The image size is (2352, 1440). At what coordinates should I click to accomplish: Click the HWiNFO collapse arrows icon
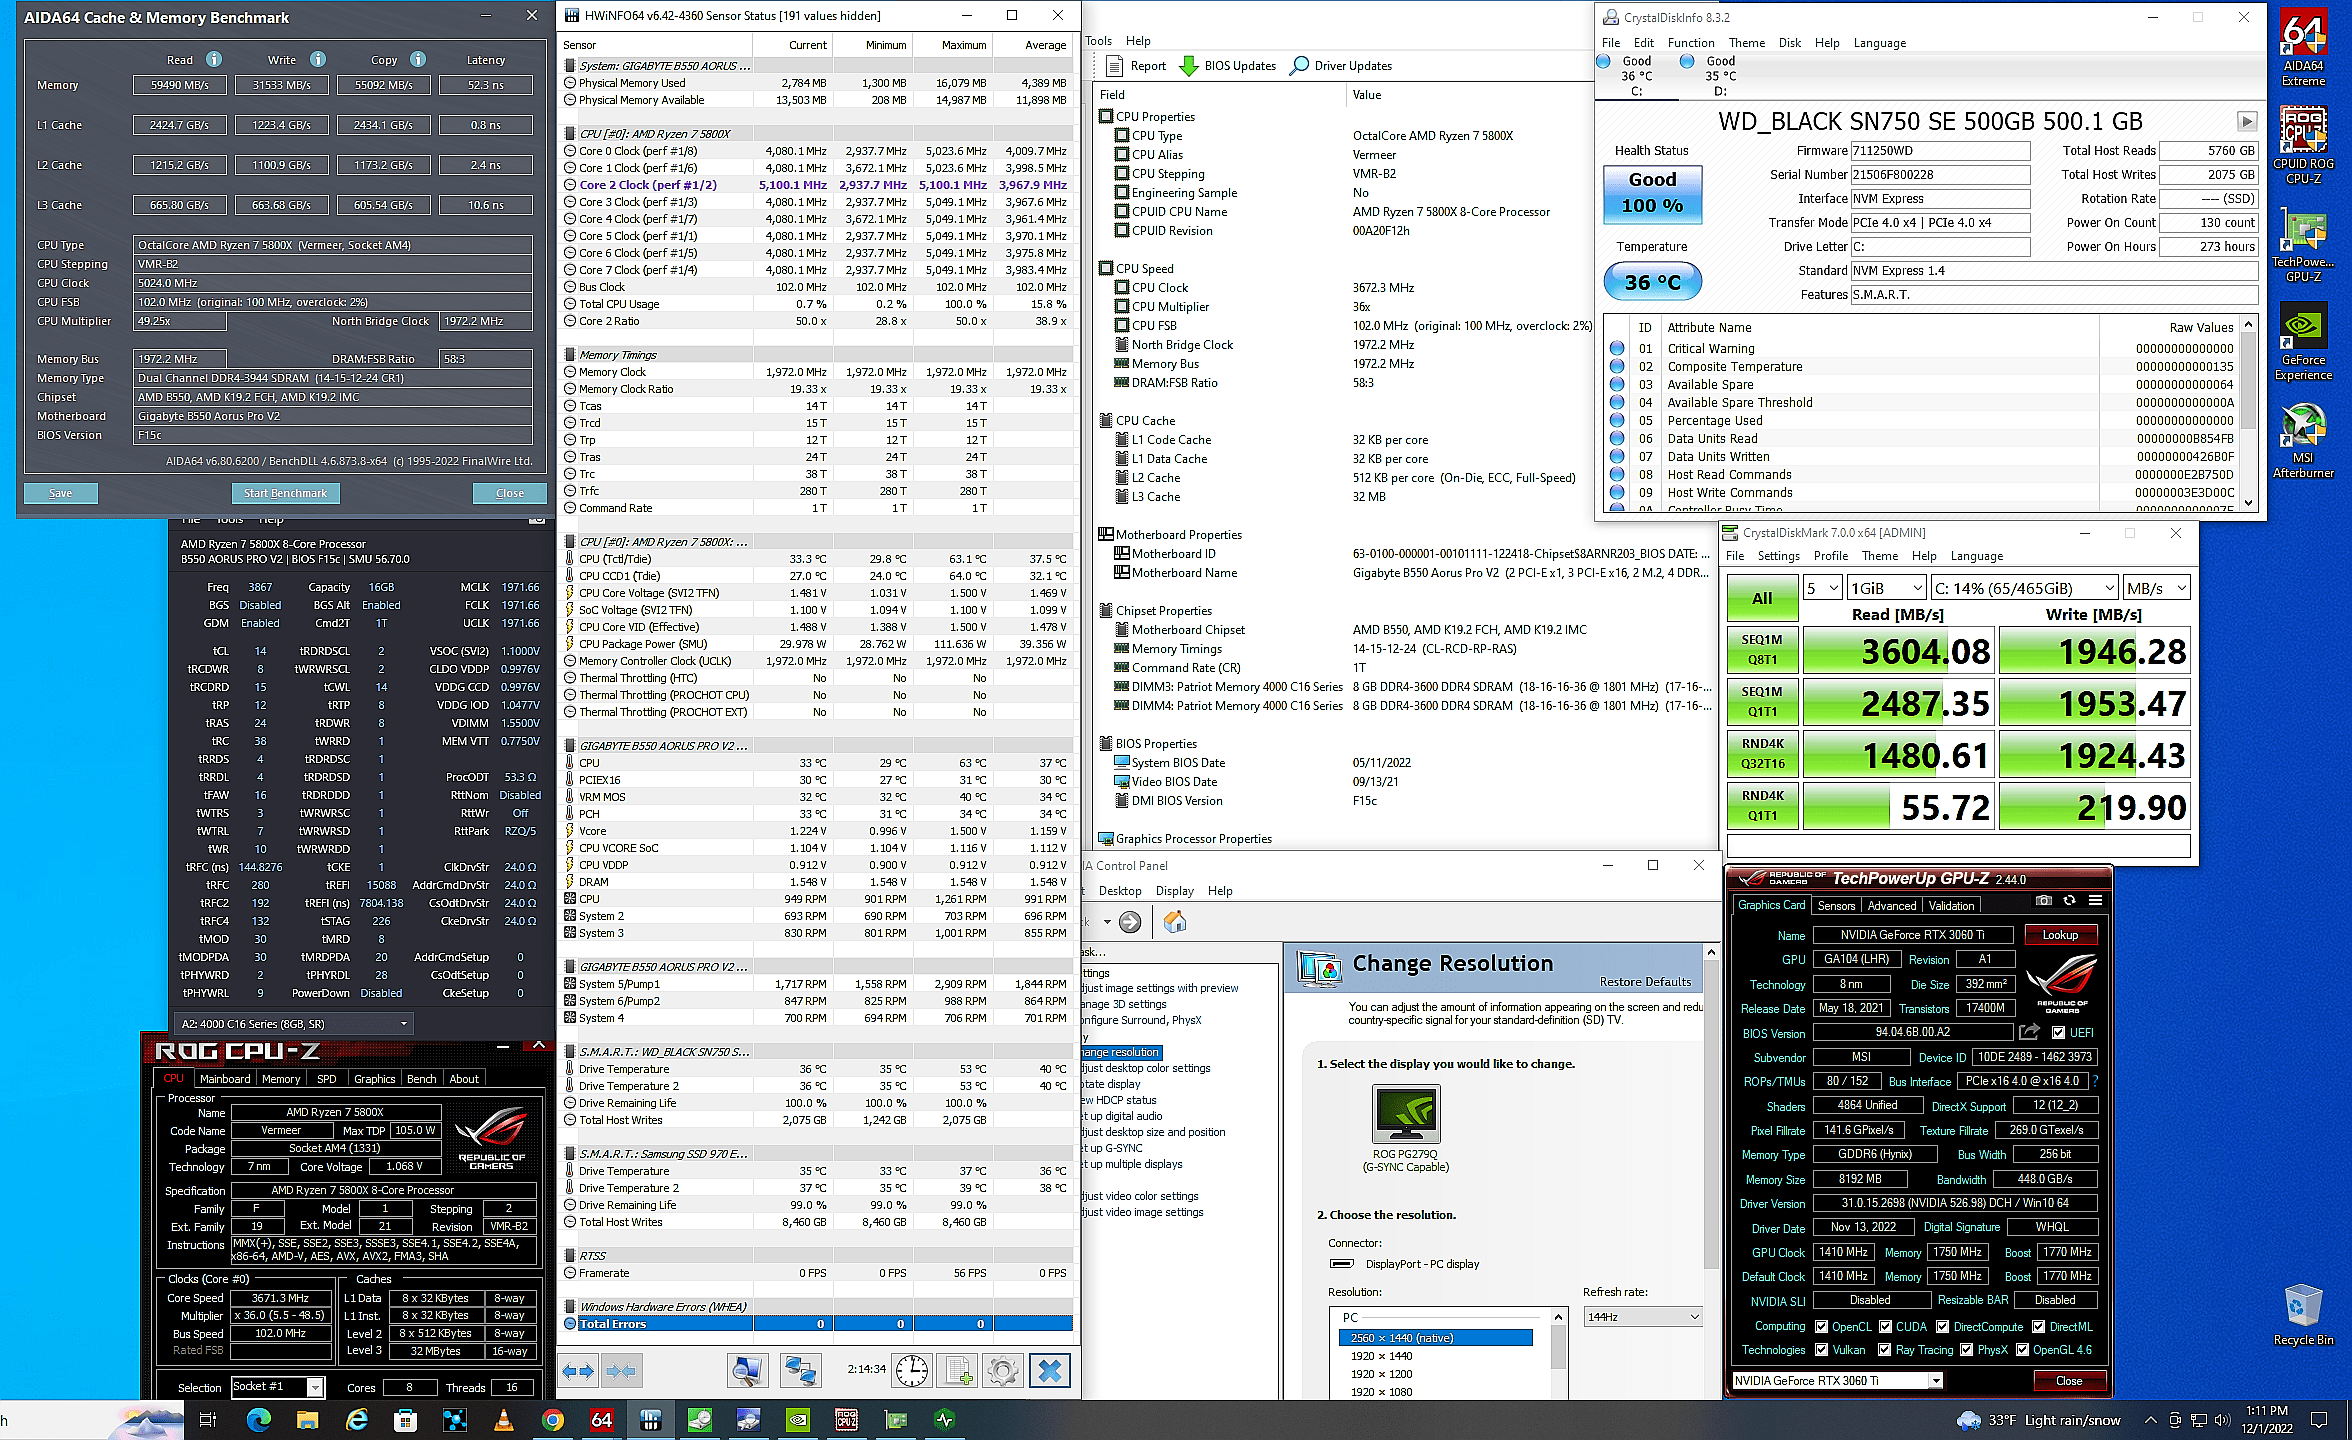pos(621,1371)
